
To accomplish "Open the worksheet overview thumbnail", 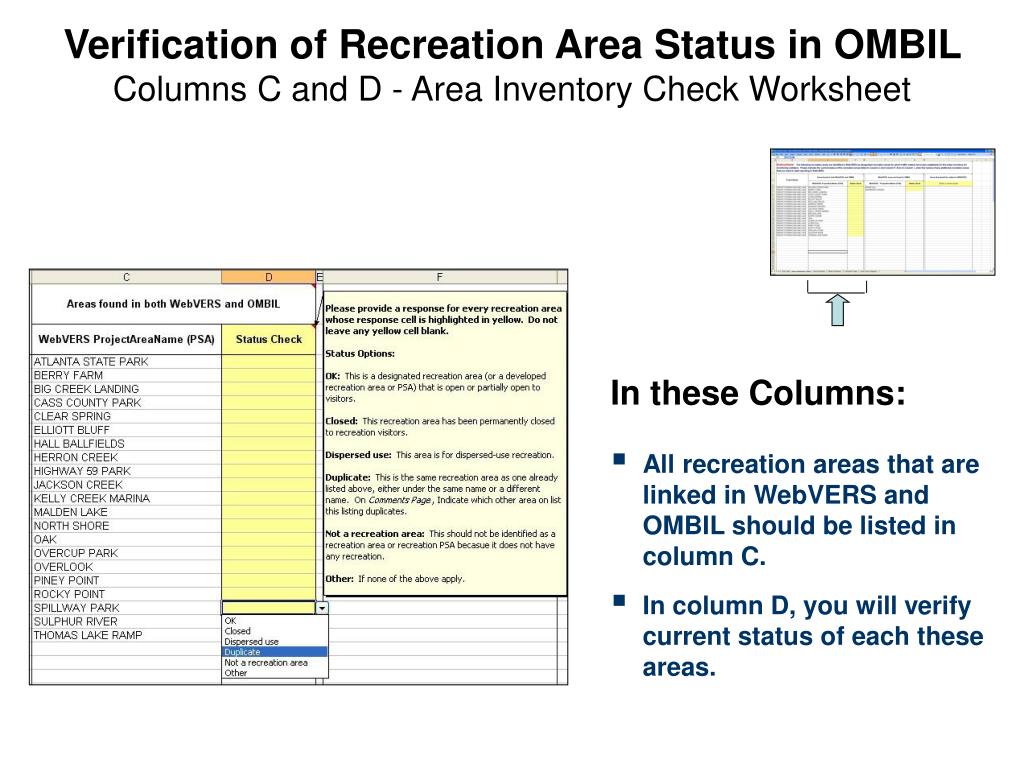I will click(x=882, y=212).
